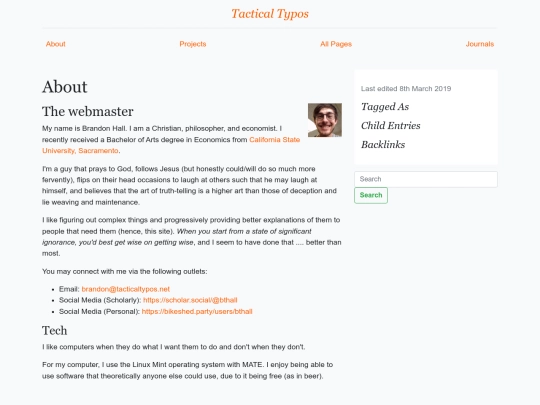Follow the California State University, Sacramento link

[171, 145]
